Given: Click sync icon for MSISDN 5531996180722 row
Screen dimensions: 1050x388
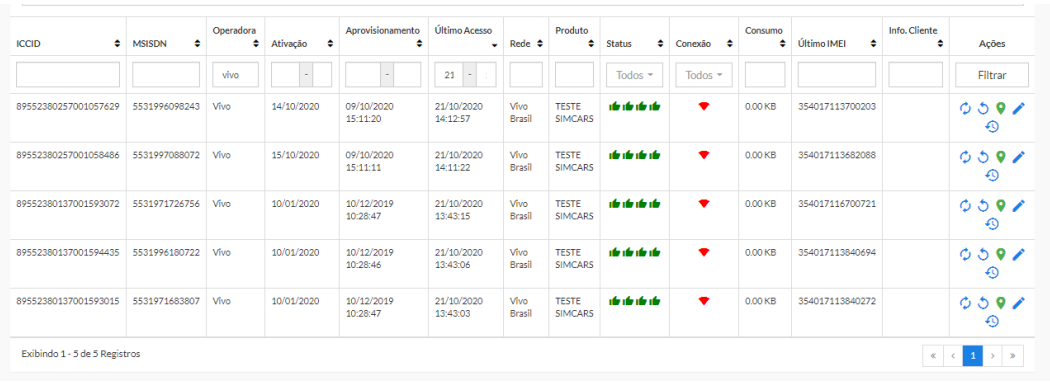Looking at the screenshot, I should coord(965,254).
